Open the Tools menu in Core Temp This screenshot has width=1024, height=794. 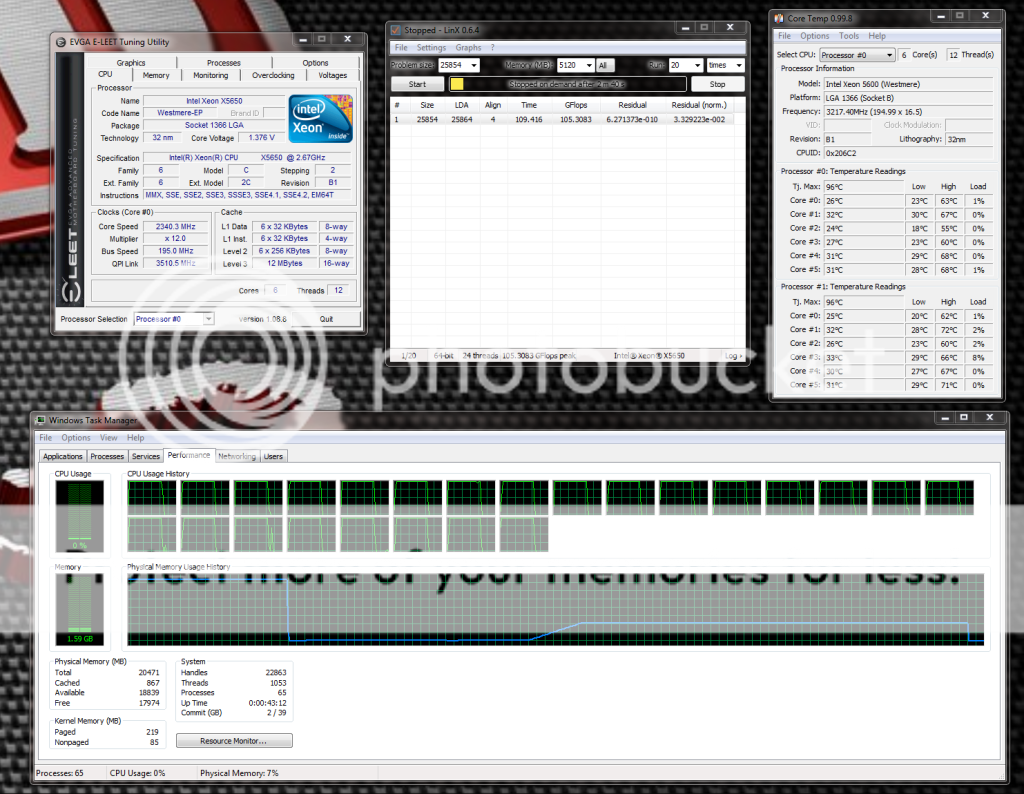pyautogui.click(x=849, y=36)
